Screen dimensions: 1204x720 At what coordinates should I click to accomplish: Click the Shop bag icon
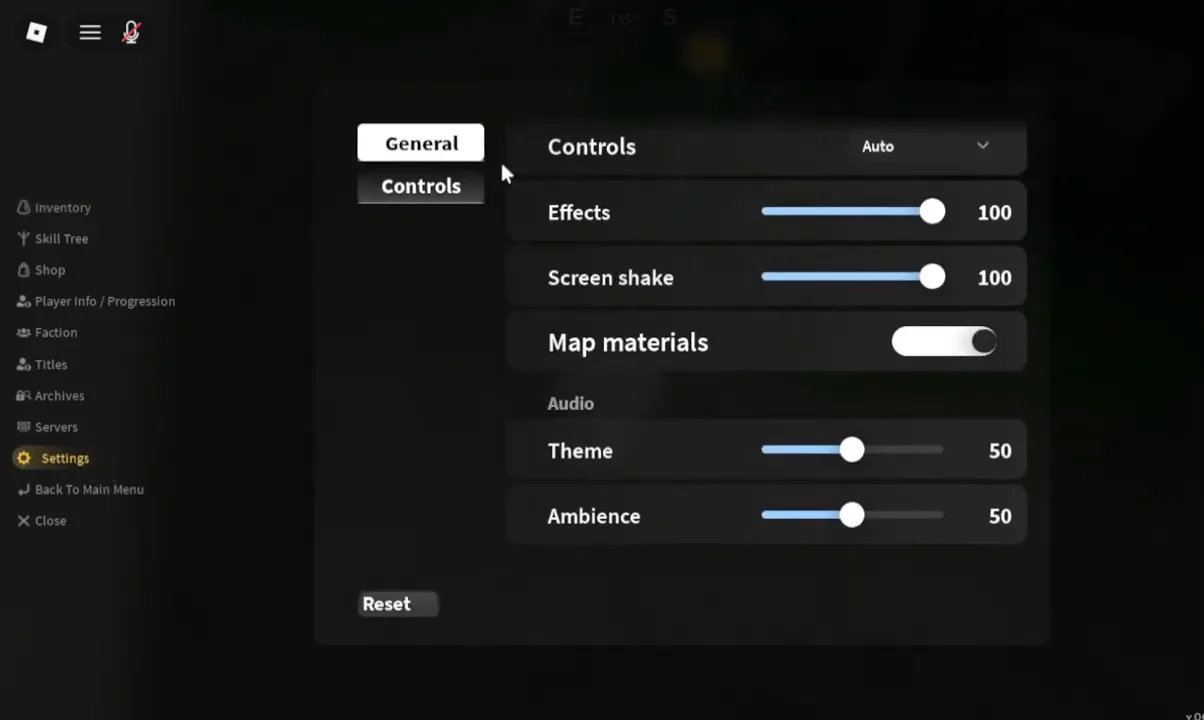coord(23,270)
